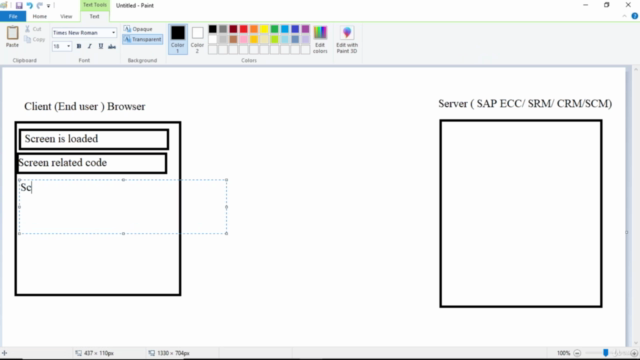Click the Text Tools contextual tab
The height and width of the screenshot is (360, 640).
(x=95, y=5)
